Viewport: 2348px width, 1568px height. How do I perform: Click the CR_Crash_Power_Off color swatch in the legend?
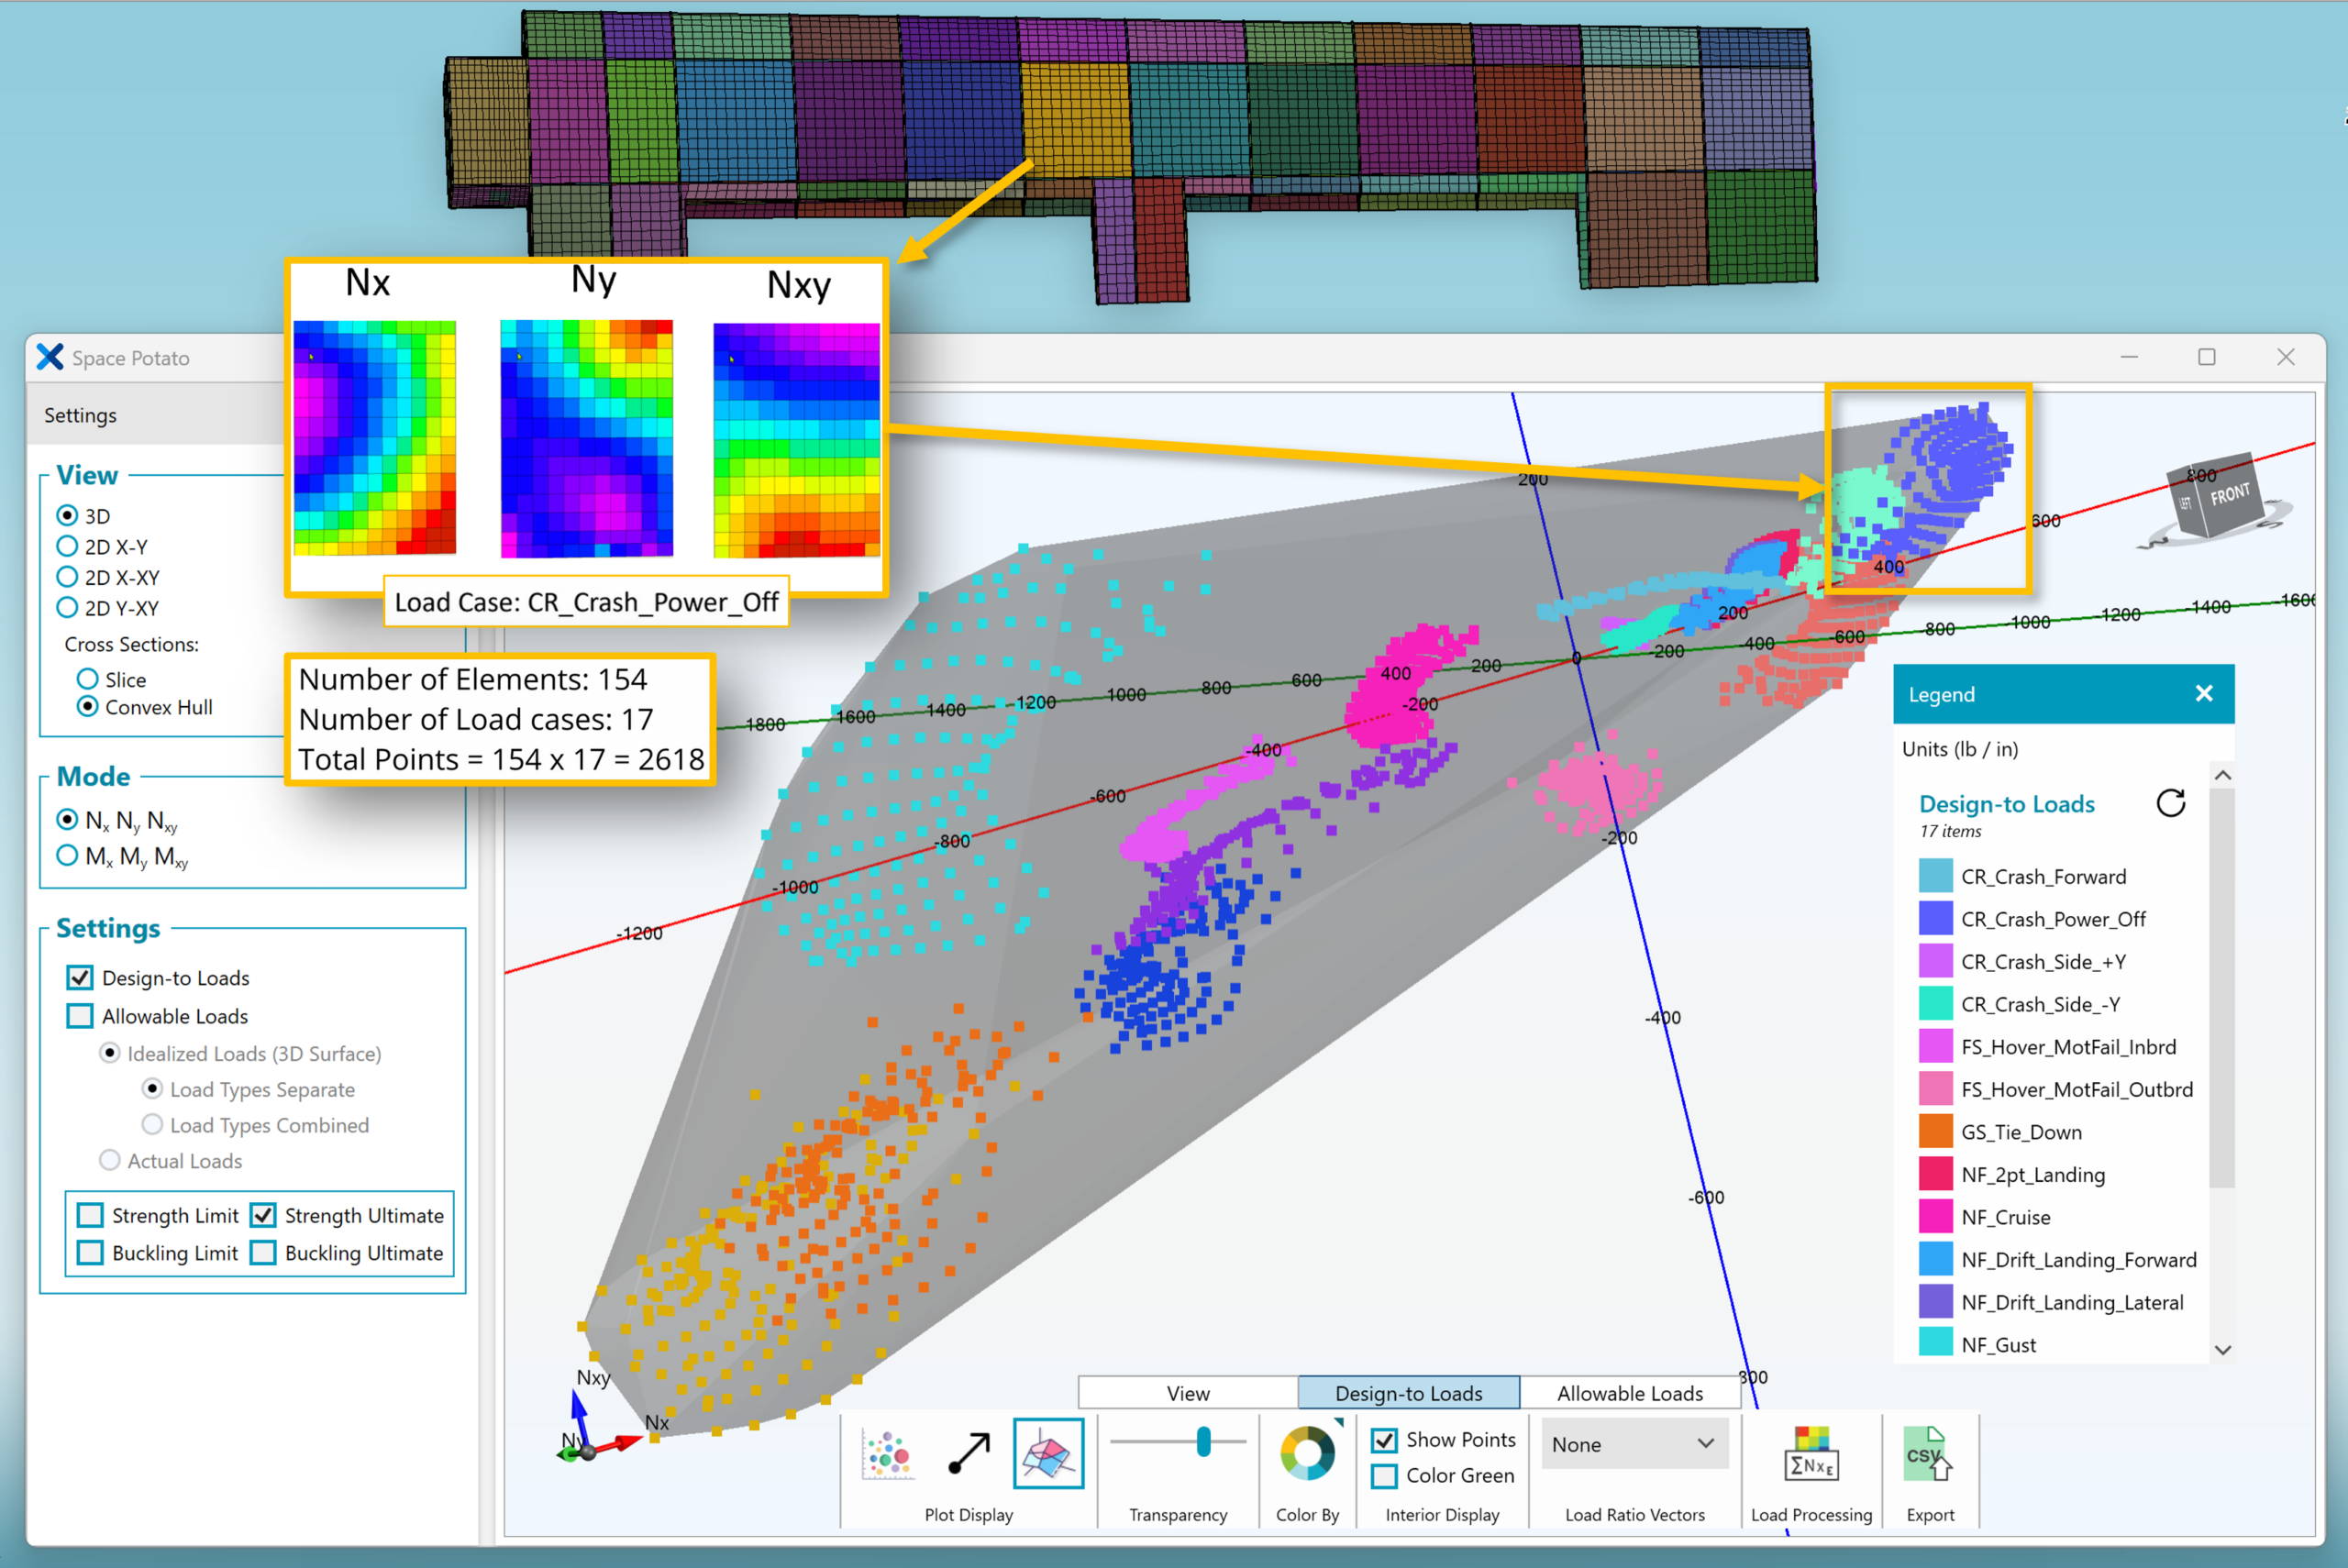pyautogui.click(x=1936, y=919)
